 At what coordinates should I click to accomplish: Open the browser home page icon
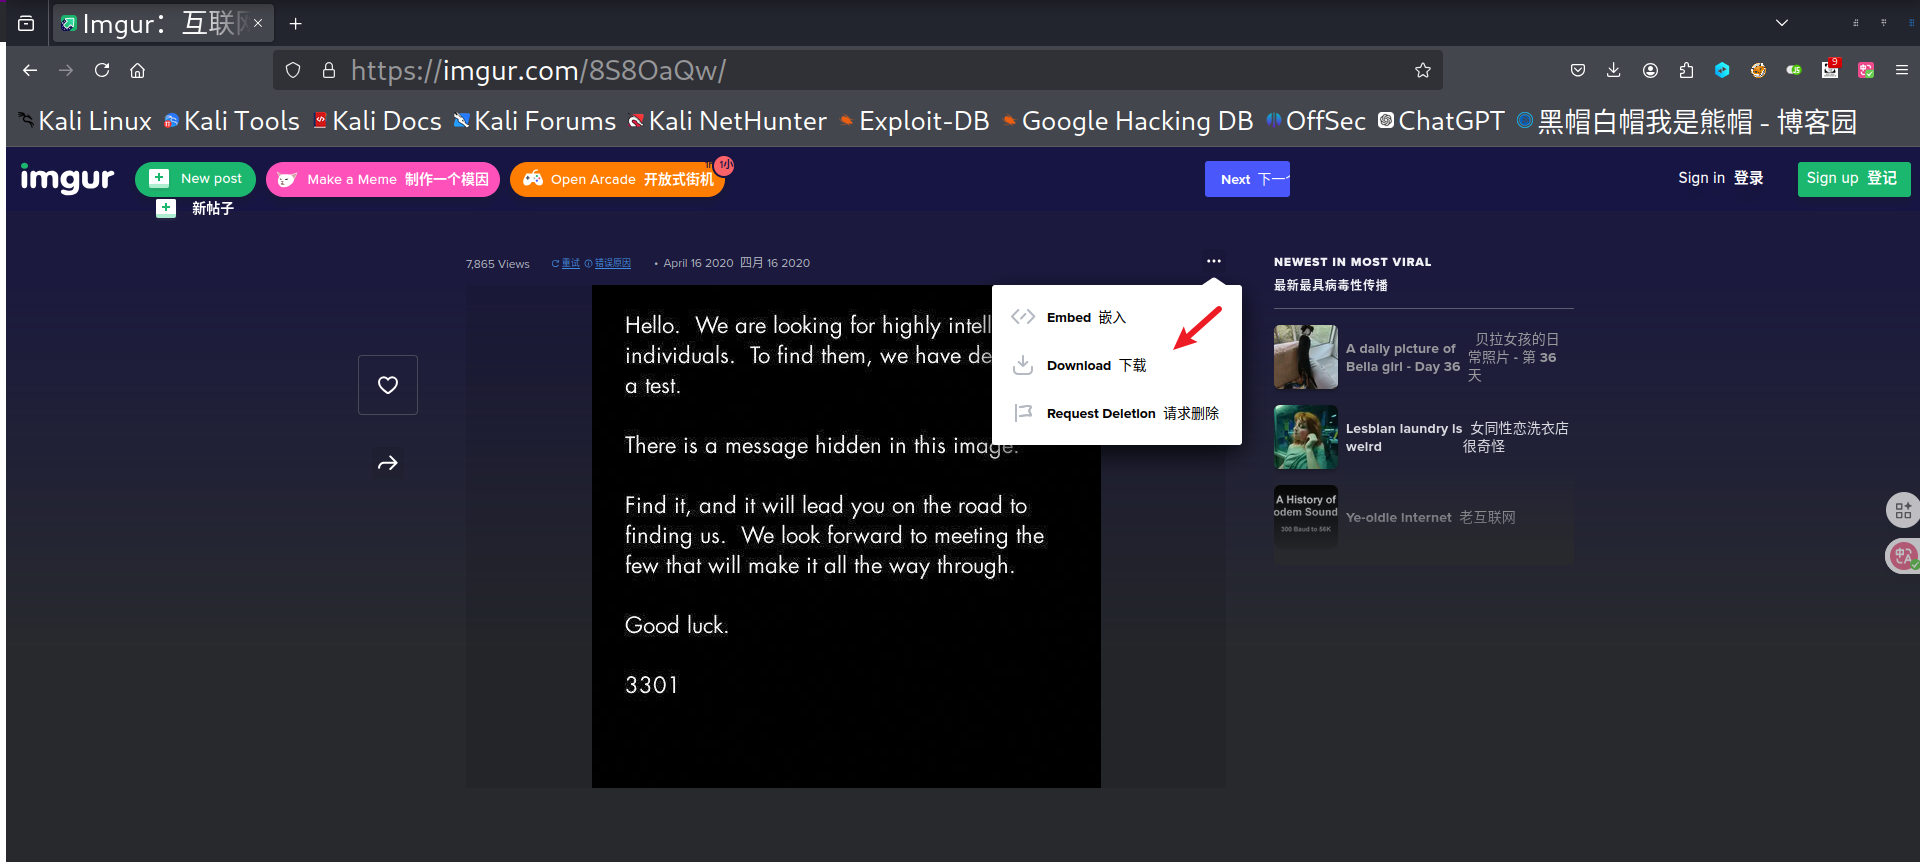(x=138, y=71)
